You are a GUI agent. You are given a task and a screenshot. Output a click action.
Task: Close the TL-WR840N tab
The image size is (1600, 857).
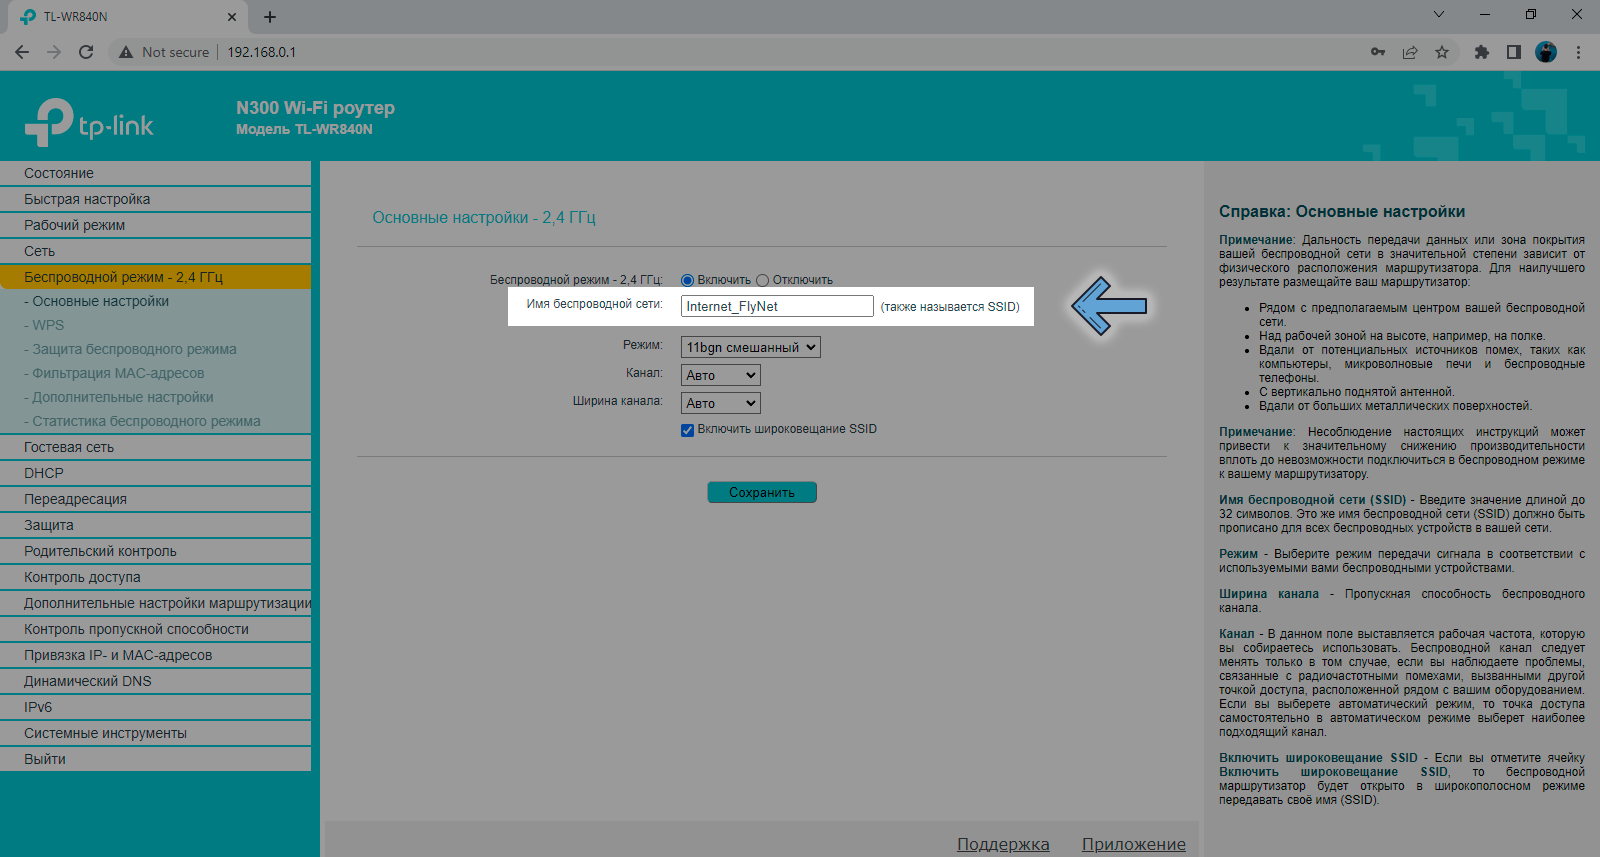[232, 17]
